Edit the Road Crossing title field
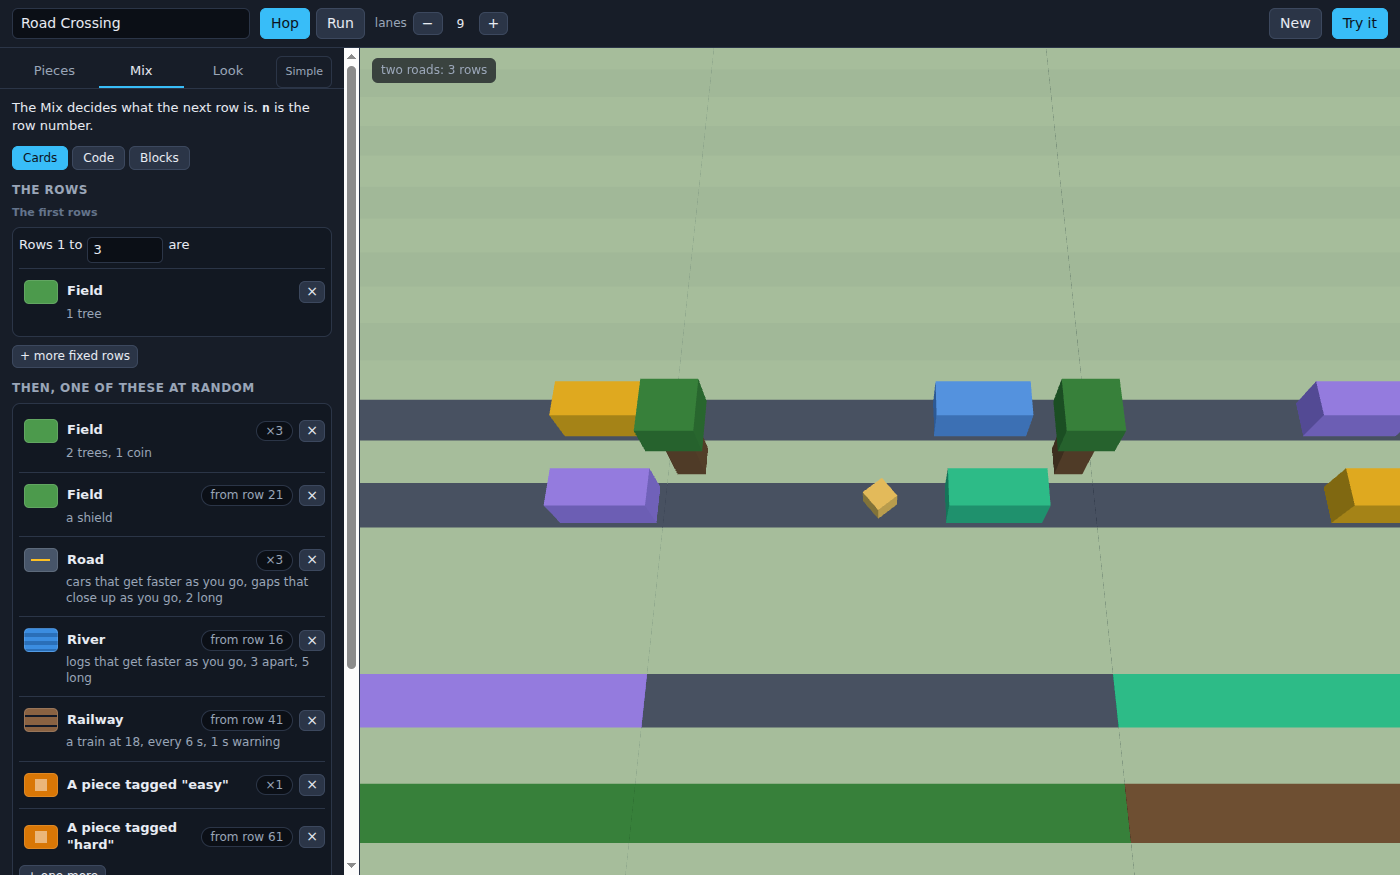Image resolution: width=1400 pixels, height=875 pixels. 131,23
